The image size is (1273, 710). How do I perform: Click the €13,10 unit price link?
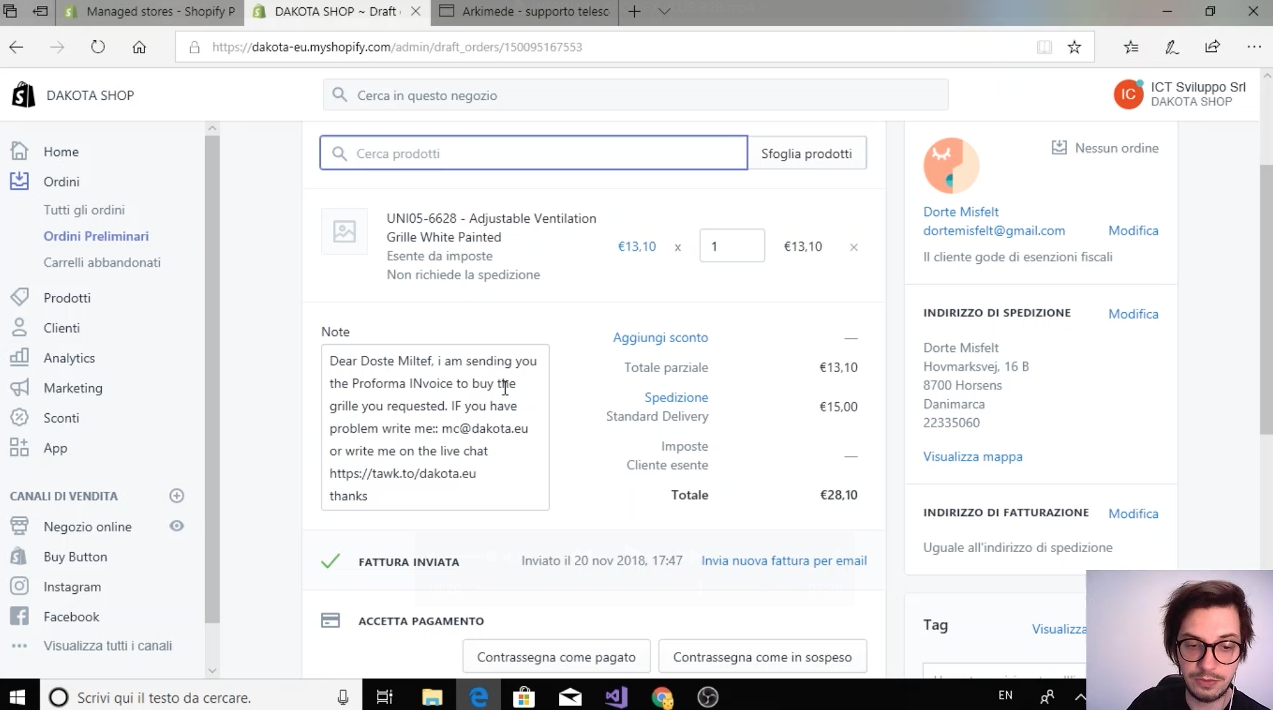click(637, 246)
